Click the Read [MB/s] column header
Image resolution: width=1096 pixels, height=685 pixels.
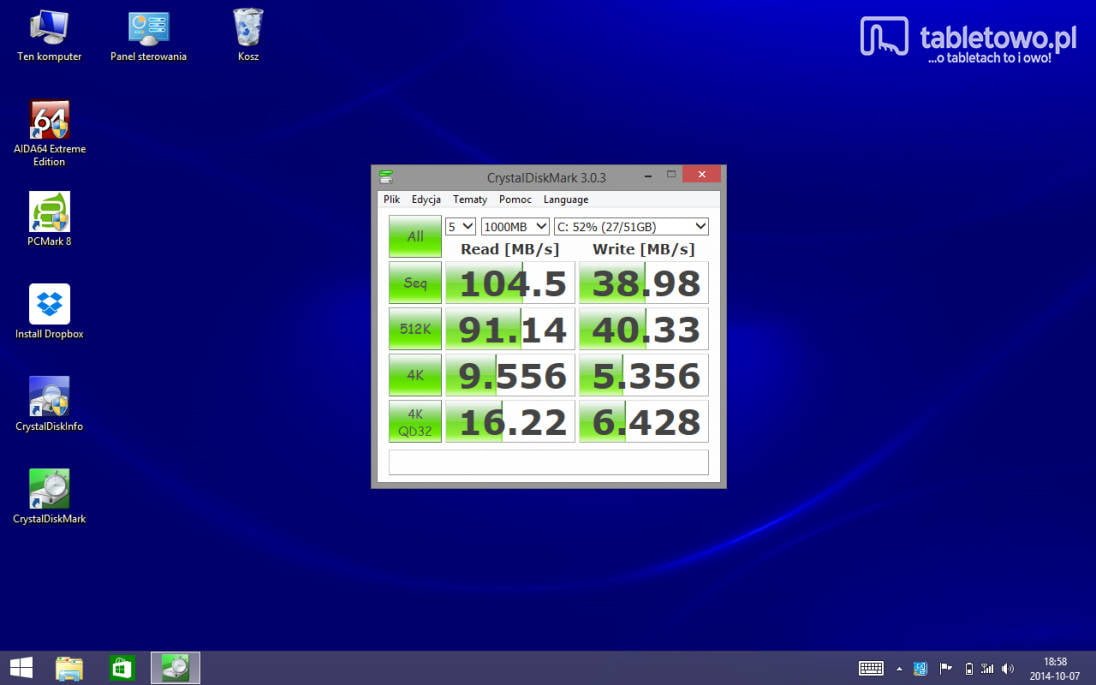pos(510,249)
